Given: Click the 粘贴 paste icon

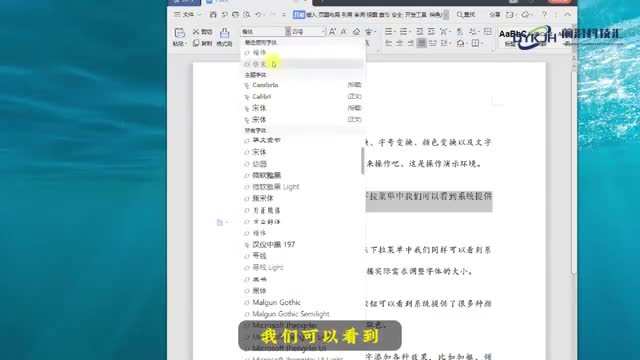Looking at the screenshot, I should (179, 33).
